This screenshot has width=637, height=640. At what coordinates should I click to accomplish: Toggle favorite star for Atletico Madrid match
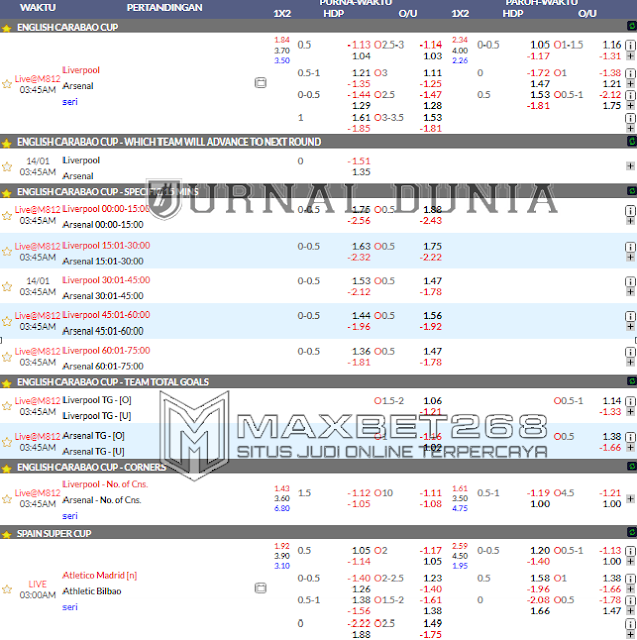point(7,589)
